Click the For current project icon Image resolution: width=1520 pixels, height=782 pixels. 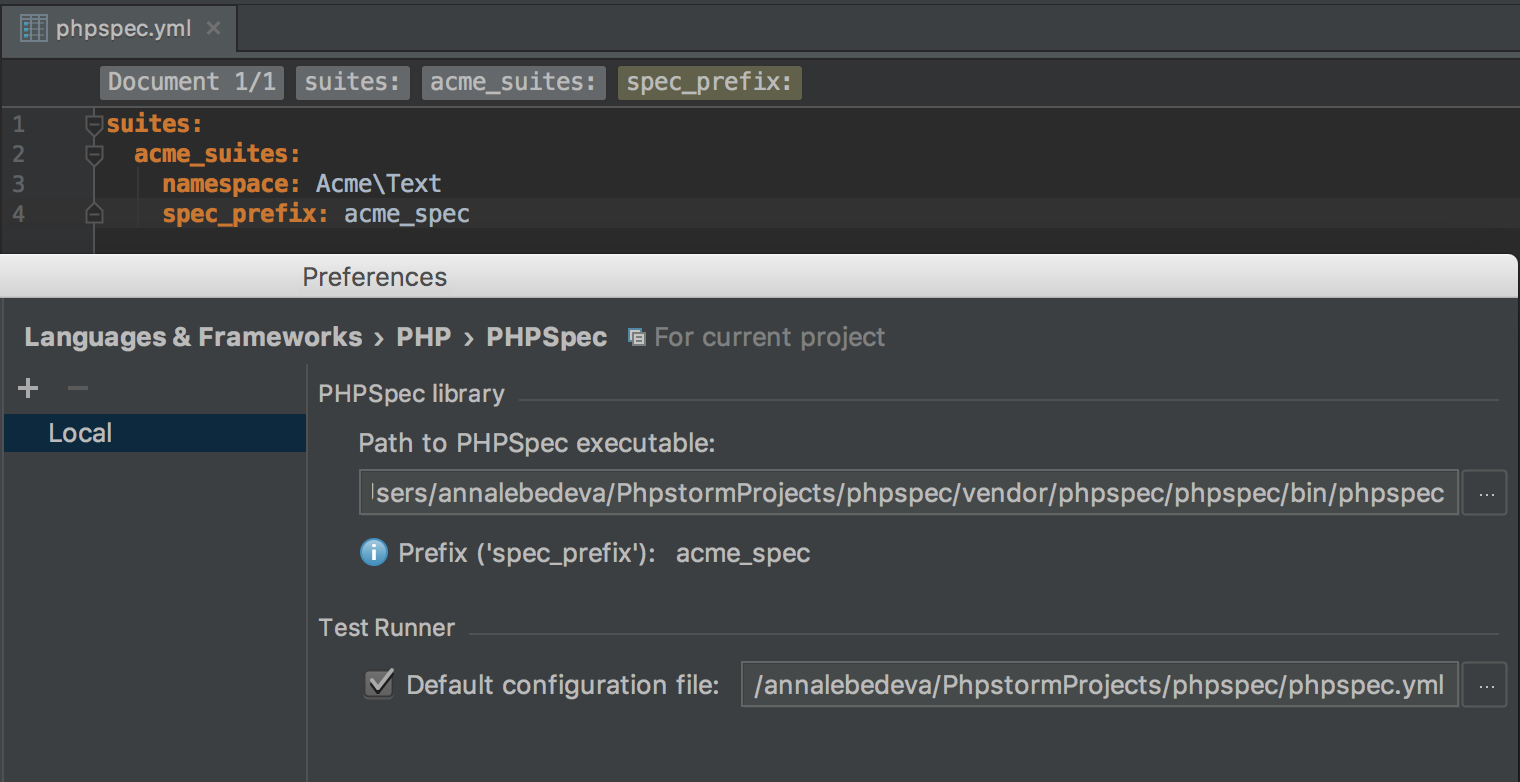click(636, 337)
